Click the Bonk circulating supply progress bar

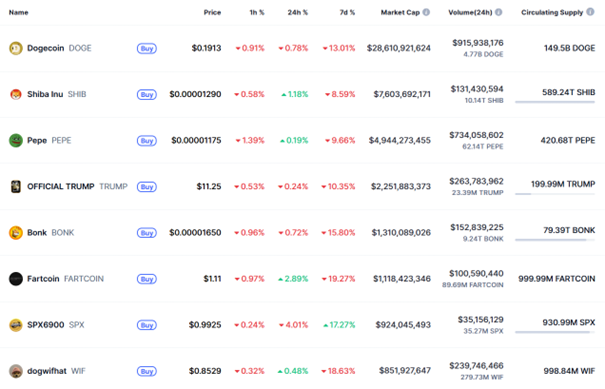pyautogui.click(x=555, y=240)
